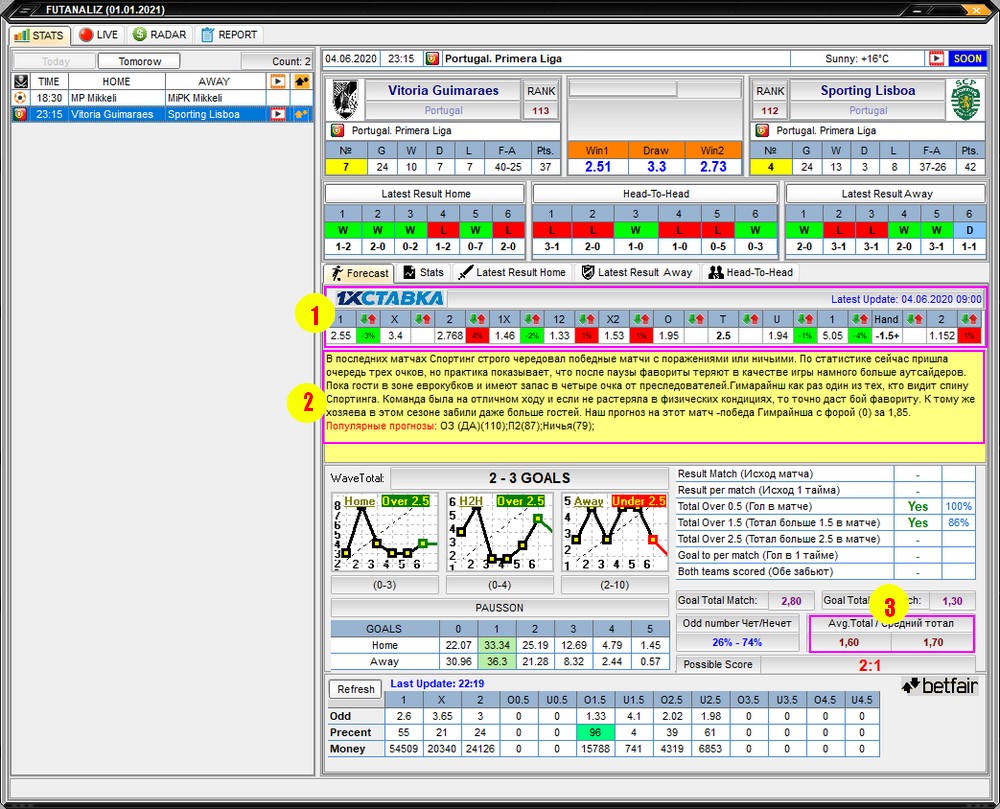Click the video column header icon
Image resolution: width=1000 pixels, height=809 pixels.
tap(278, 82)
